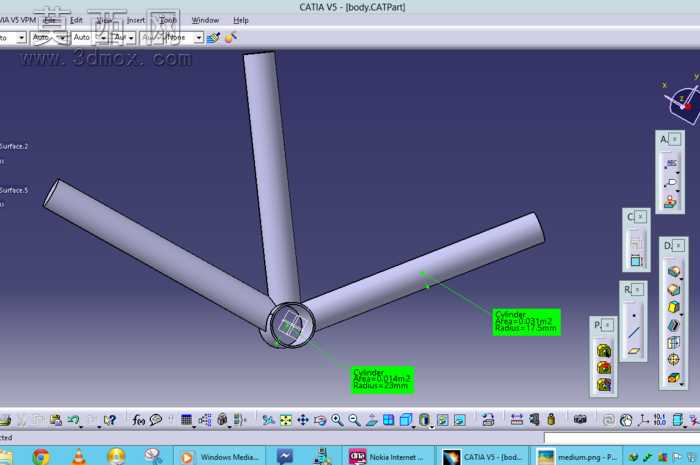700x465 pixels.
Task: Click the Shell icon in D toolbar
Action: (674, 325)
